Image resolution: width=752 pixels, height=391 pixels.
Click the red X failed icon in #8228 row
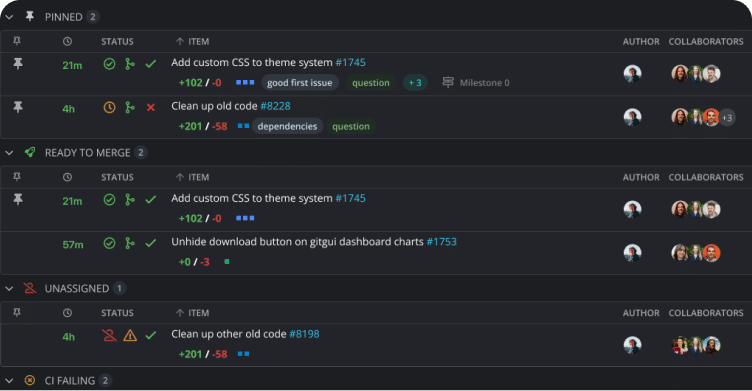tap(151, 107)
